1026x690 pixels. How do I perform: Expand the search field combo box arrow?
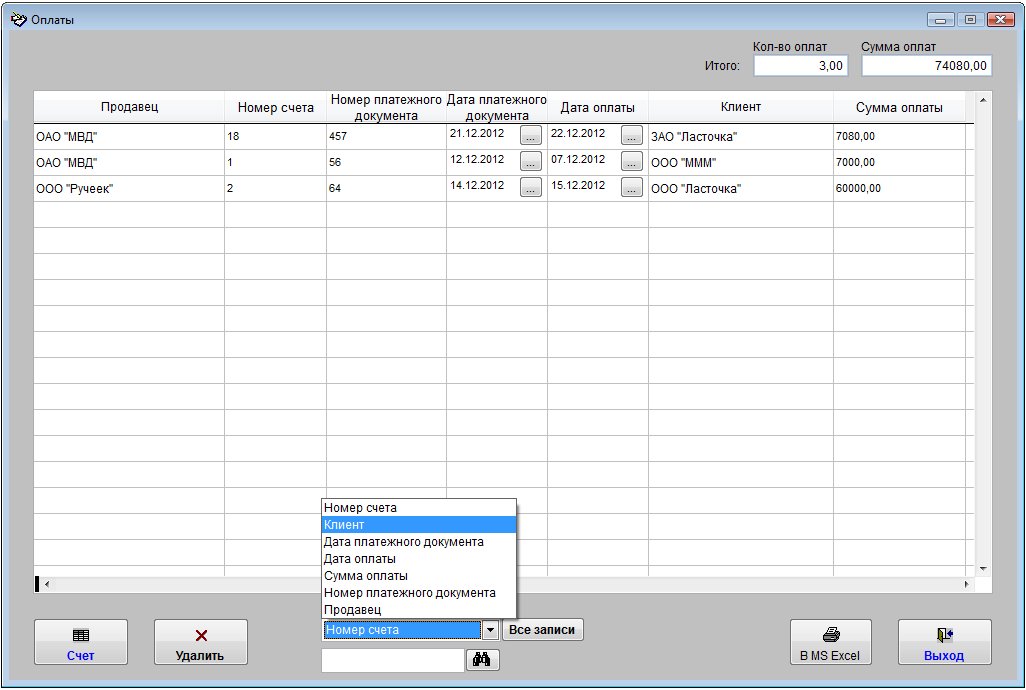[x=490, y=630]
